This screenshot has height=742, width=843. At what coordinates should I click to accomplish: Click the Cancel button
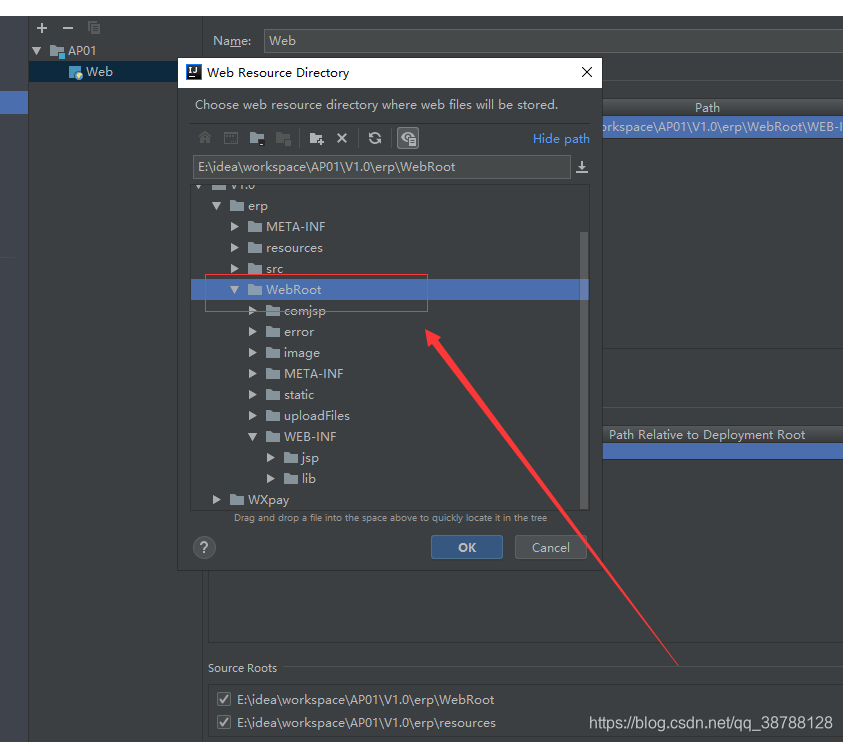coord(551,547)
